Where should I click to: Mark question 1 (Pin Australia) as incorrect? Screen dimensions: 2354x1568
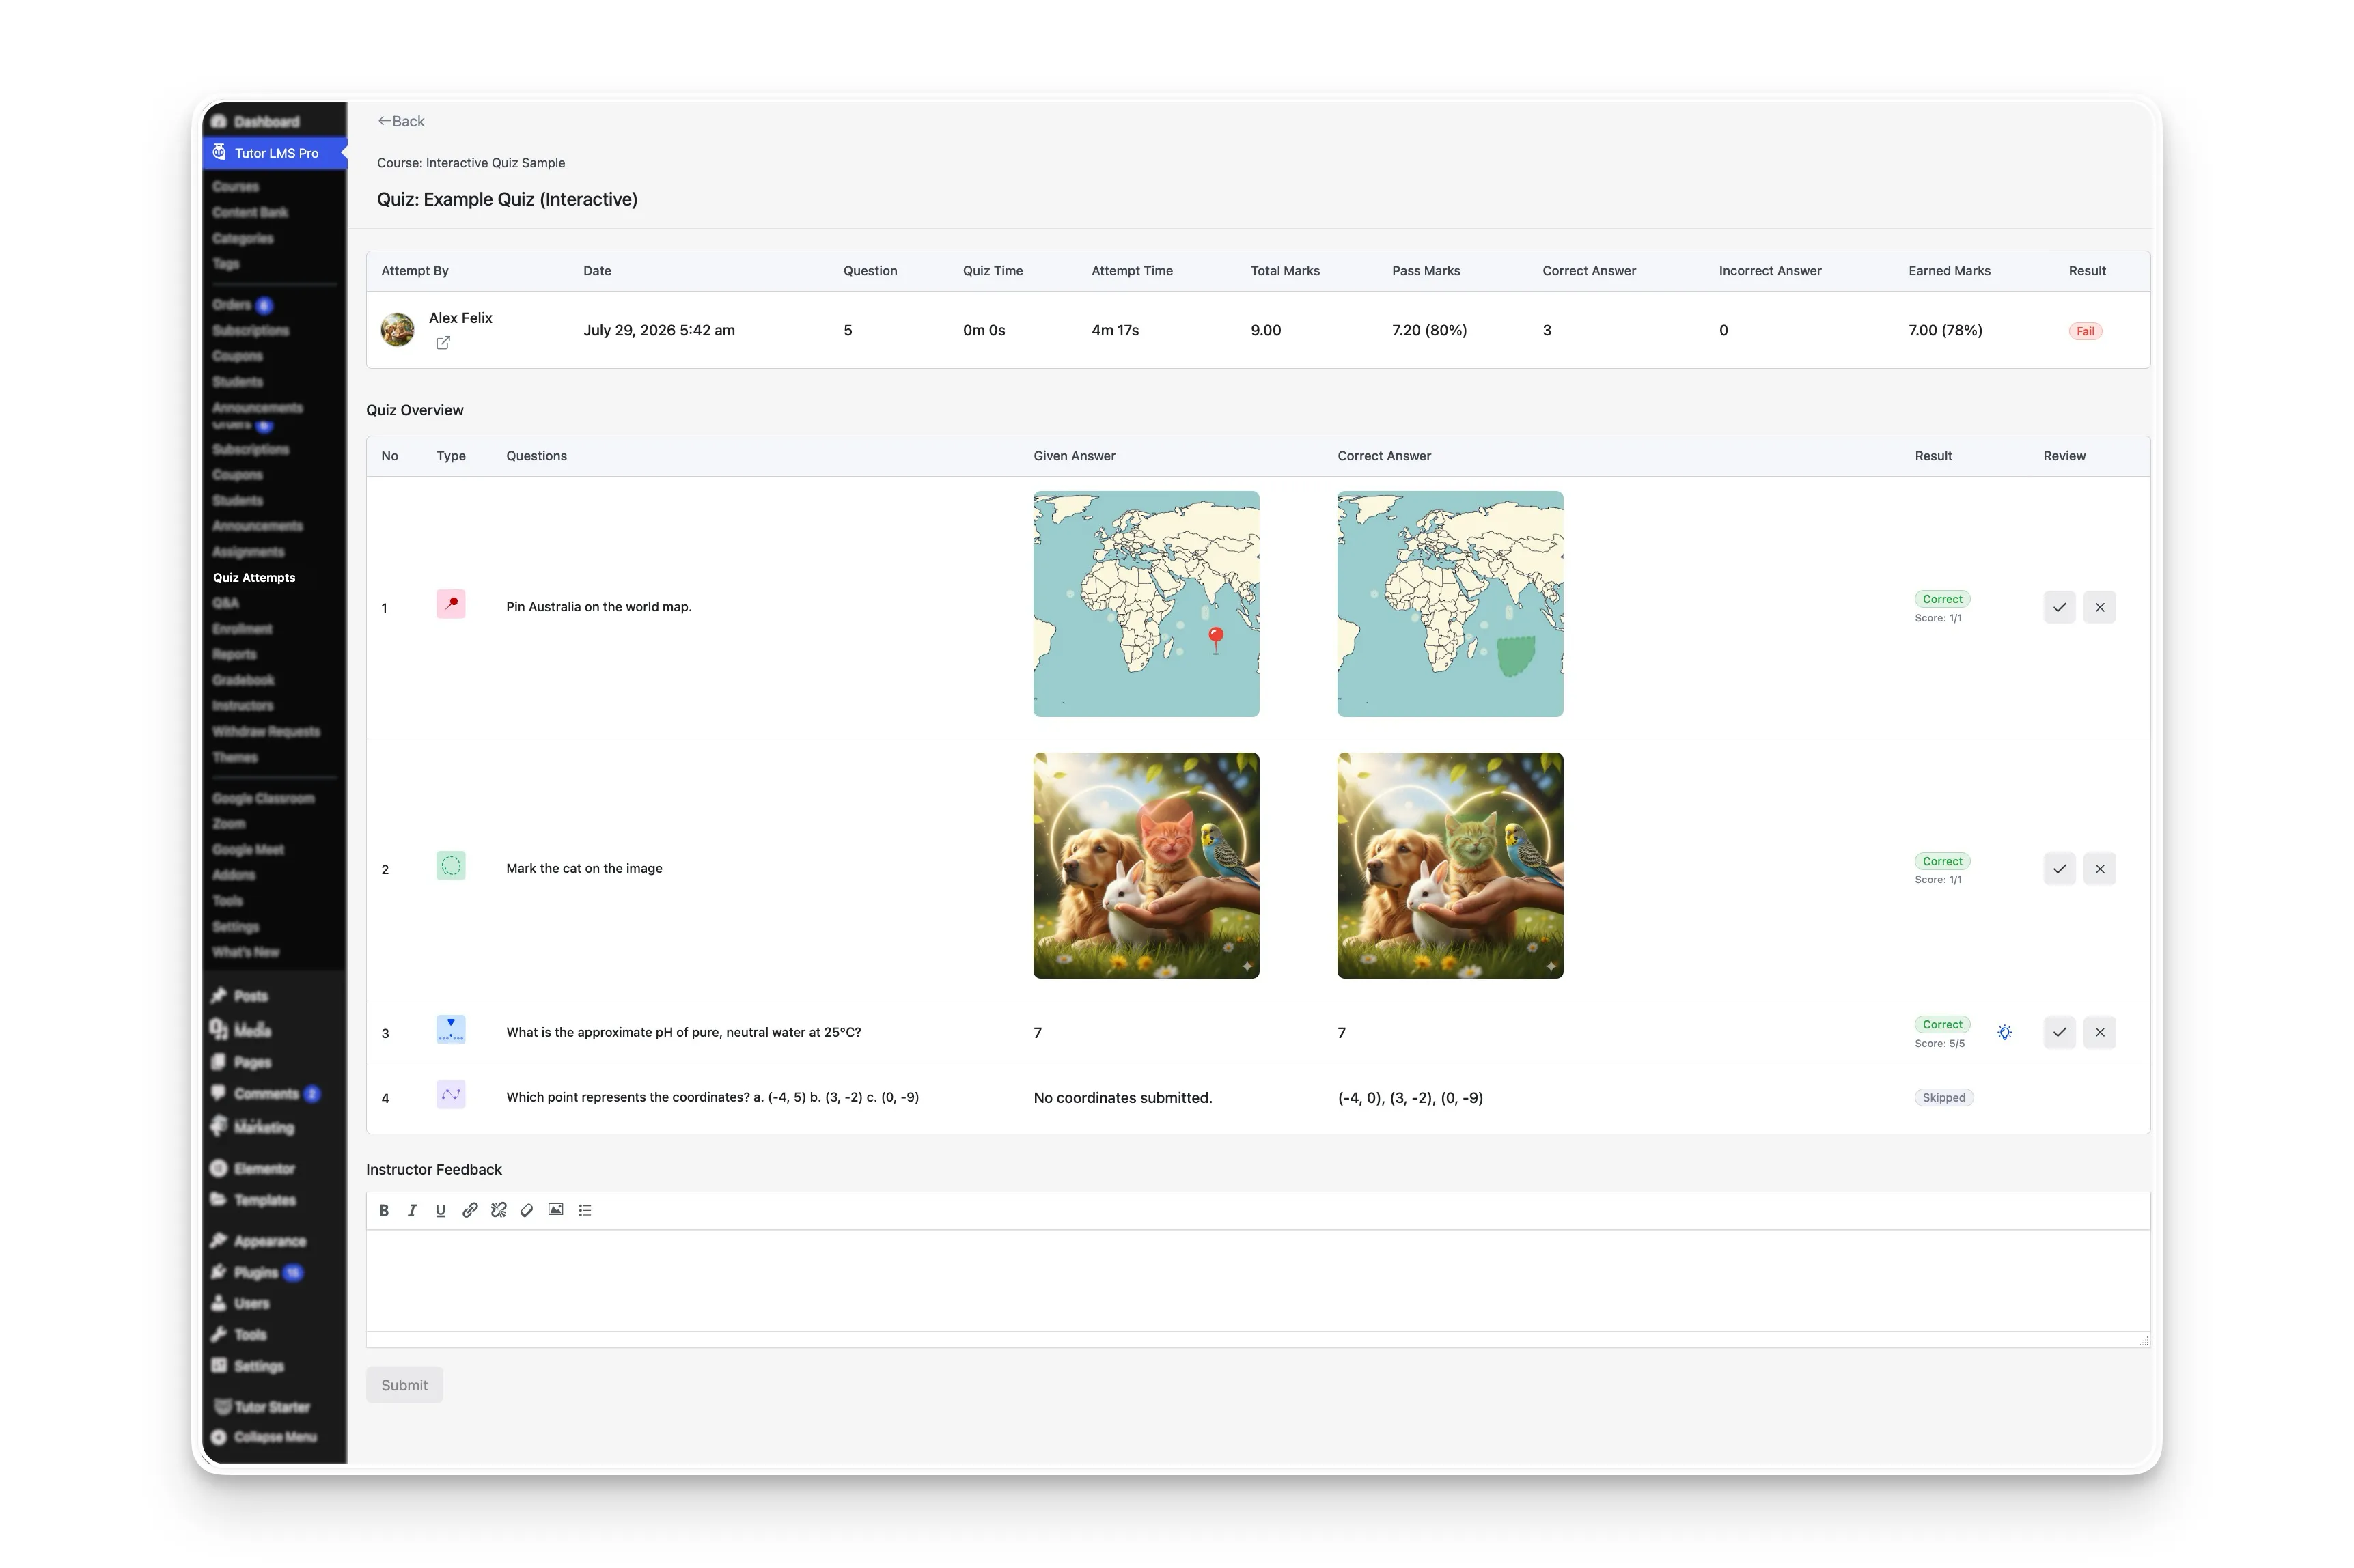tap(2099, 607)
